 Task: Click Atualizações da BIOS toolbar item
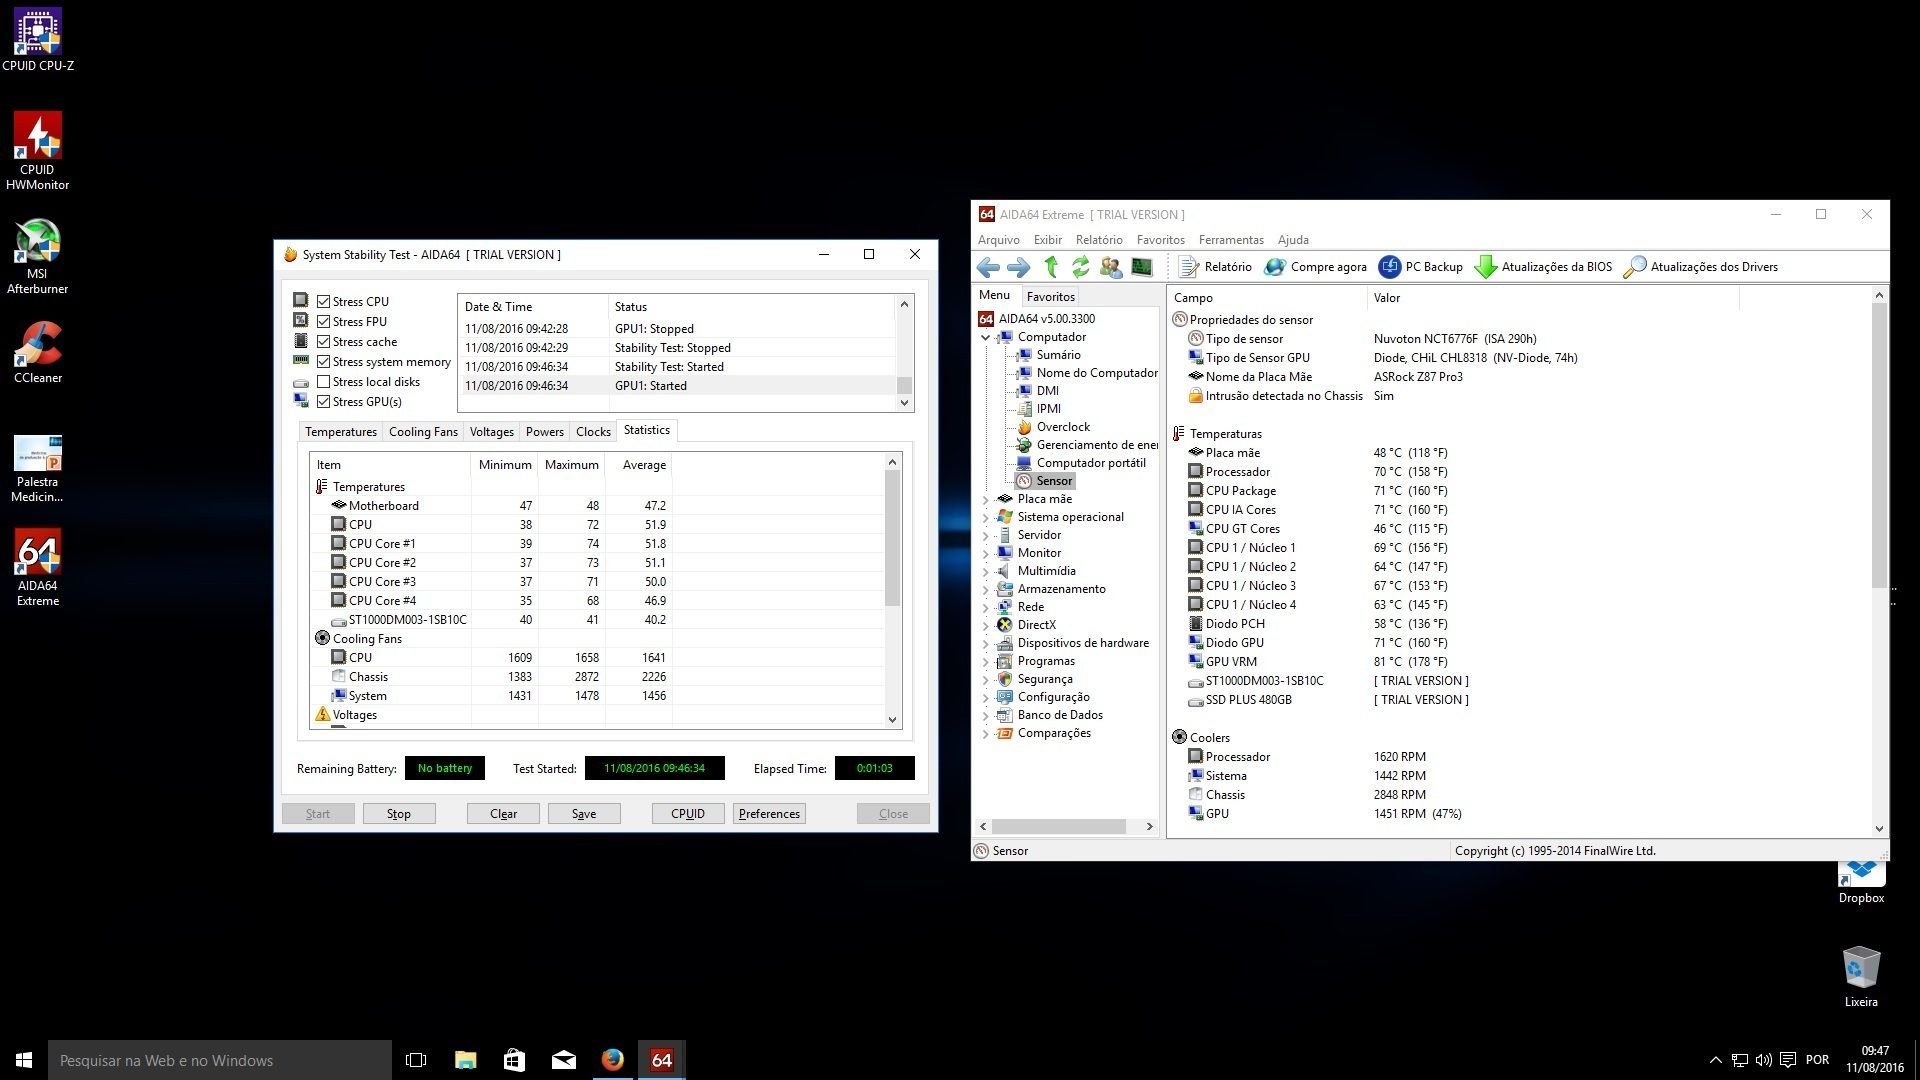coord(1544,267)
